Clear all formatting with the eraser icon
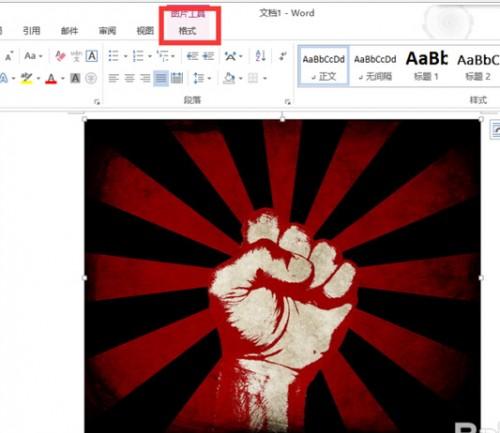500x433 pixels. [60, 56]
